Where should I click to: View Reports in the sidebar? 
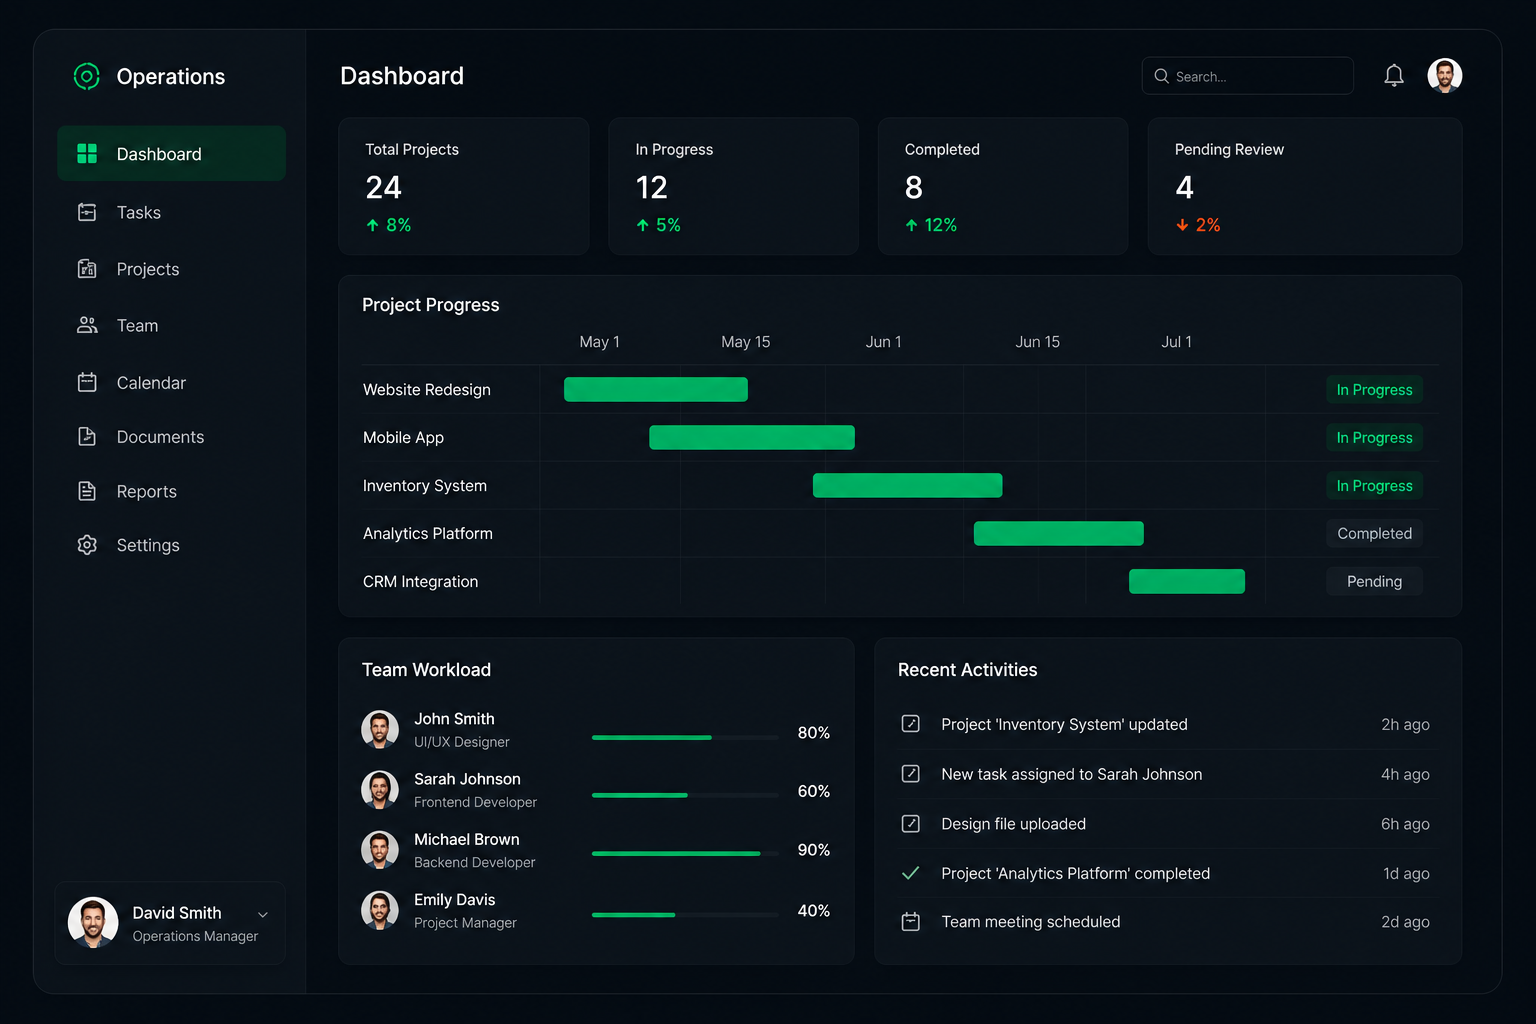(171, 491)
